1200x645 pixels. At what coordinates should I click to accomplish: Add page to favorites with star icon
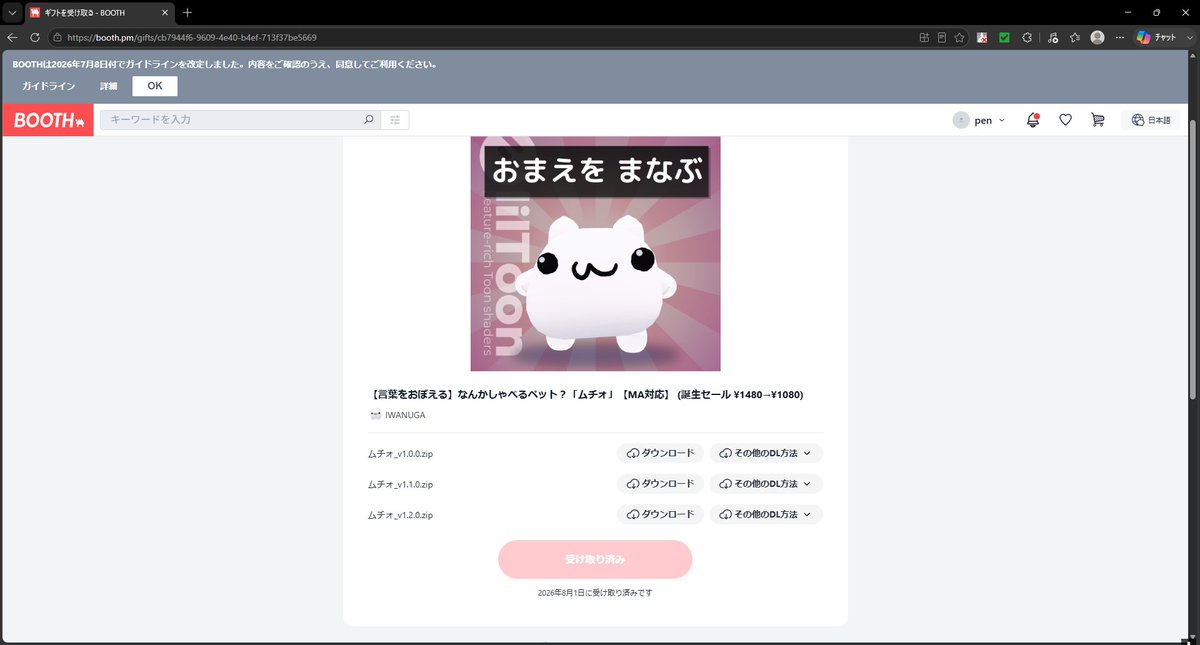coord(959,37)
